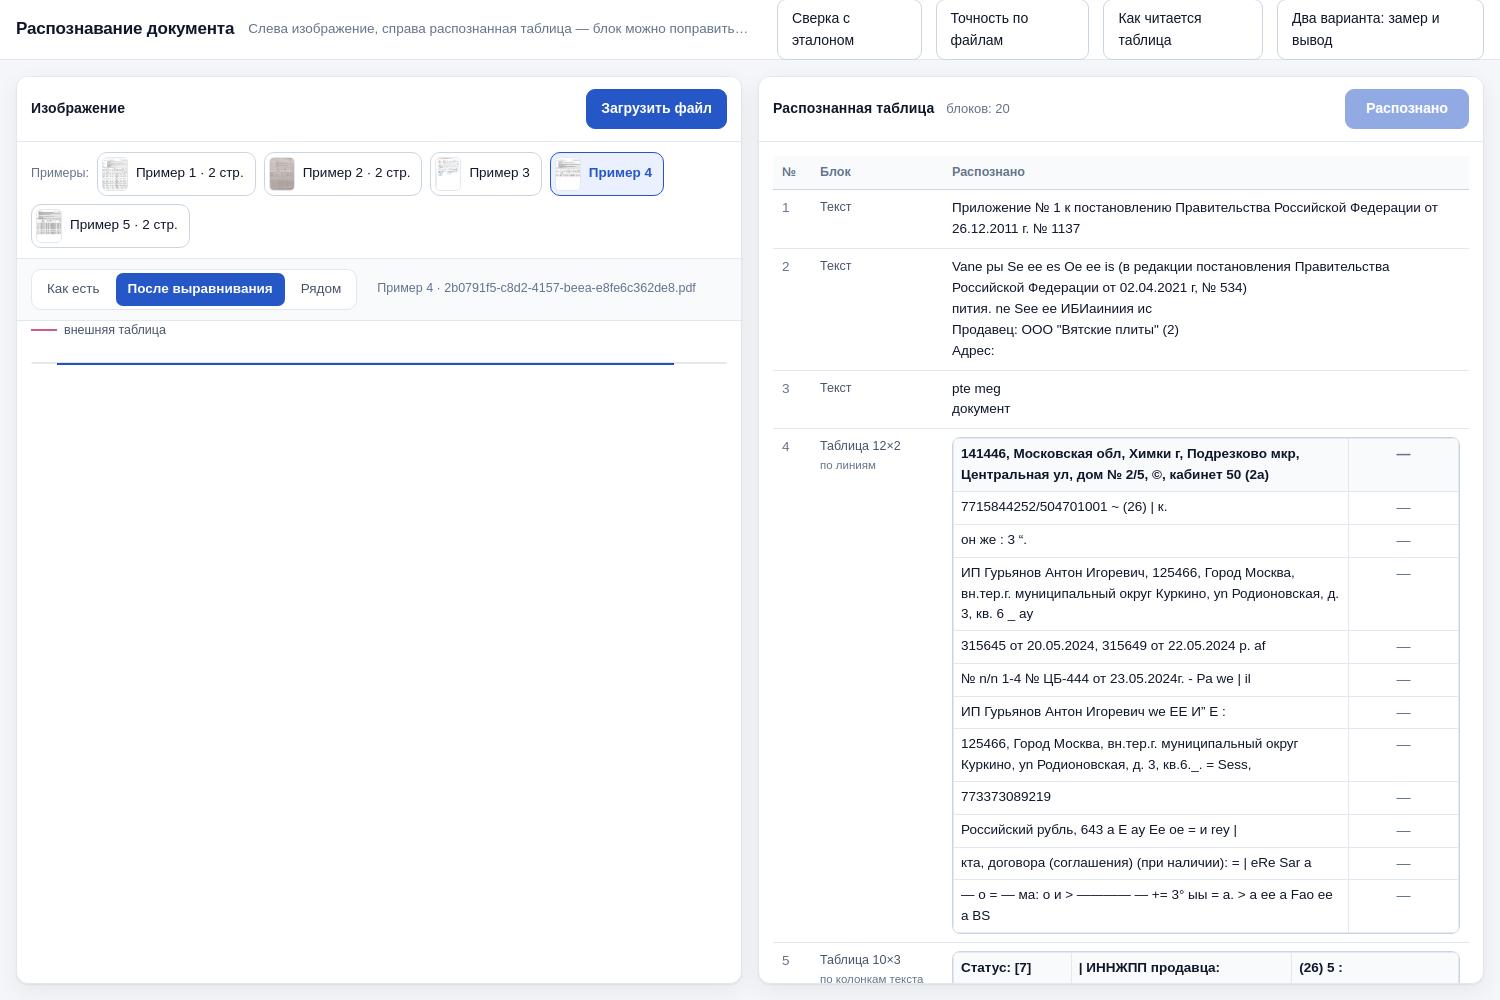
Task: Click the cell "7715844252/504701001 ~ (26) | к."
Action: point(1150,508)
